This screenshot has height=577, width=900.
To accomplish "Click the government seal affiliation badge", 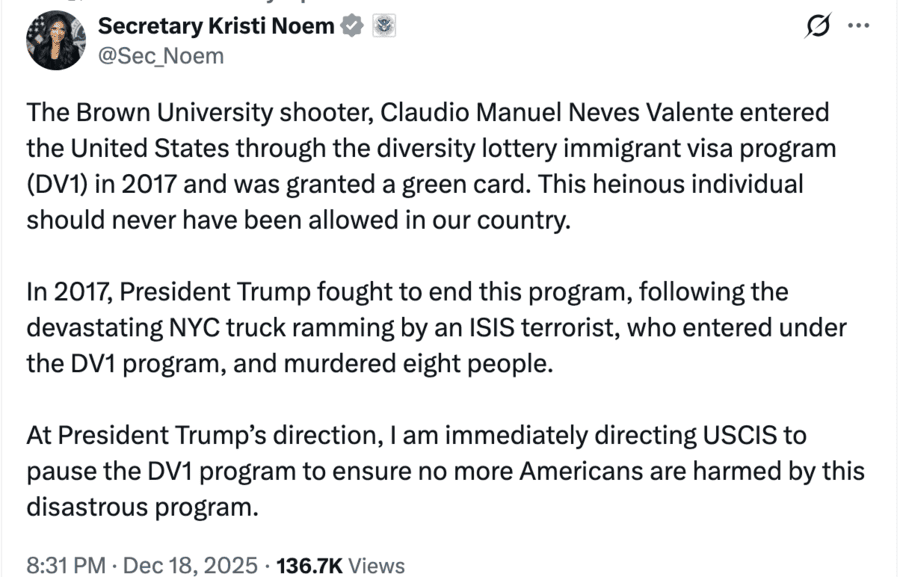I will [385, 27].
